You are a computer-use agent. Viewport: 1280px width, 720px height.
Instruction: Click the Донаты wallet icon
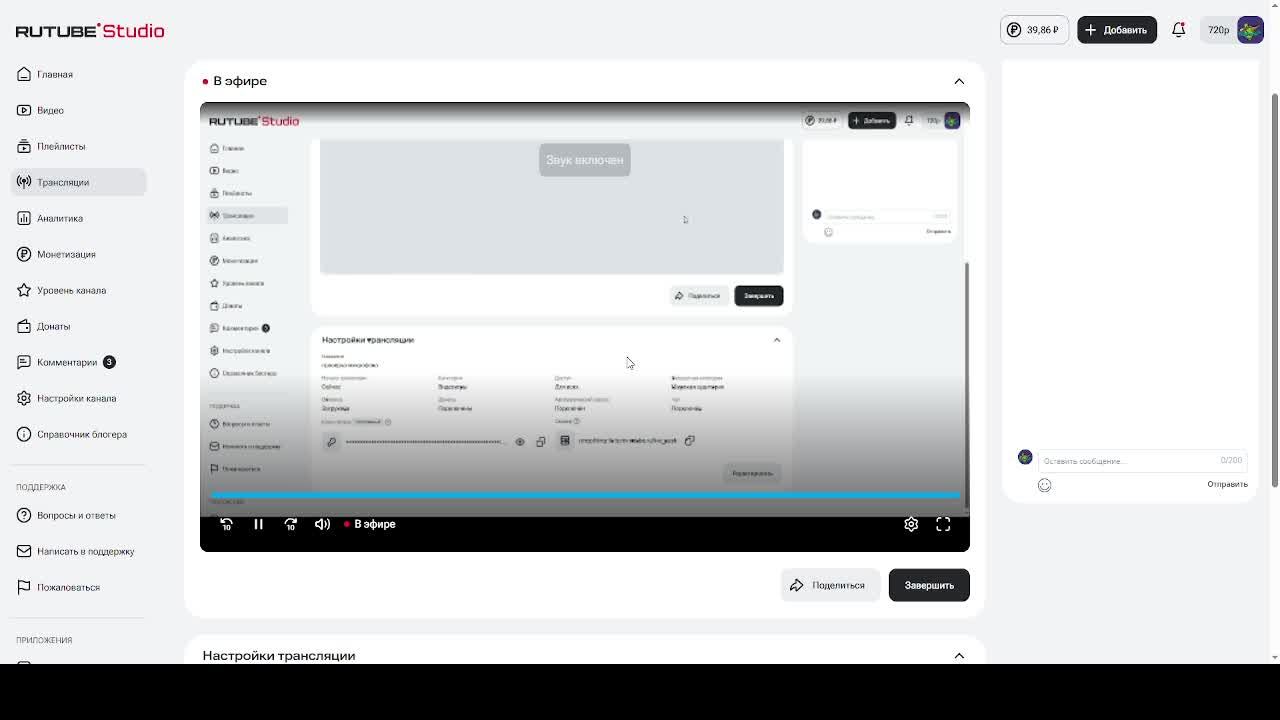point(24,326)
